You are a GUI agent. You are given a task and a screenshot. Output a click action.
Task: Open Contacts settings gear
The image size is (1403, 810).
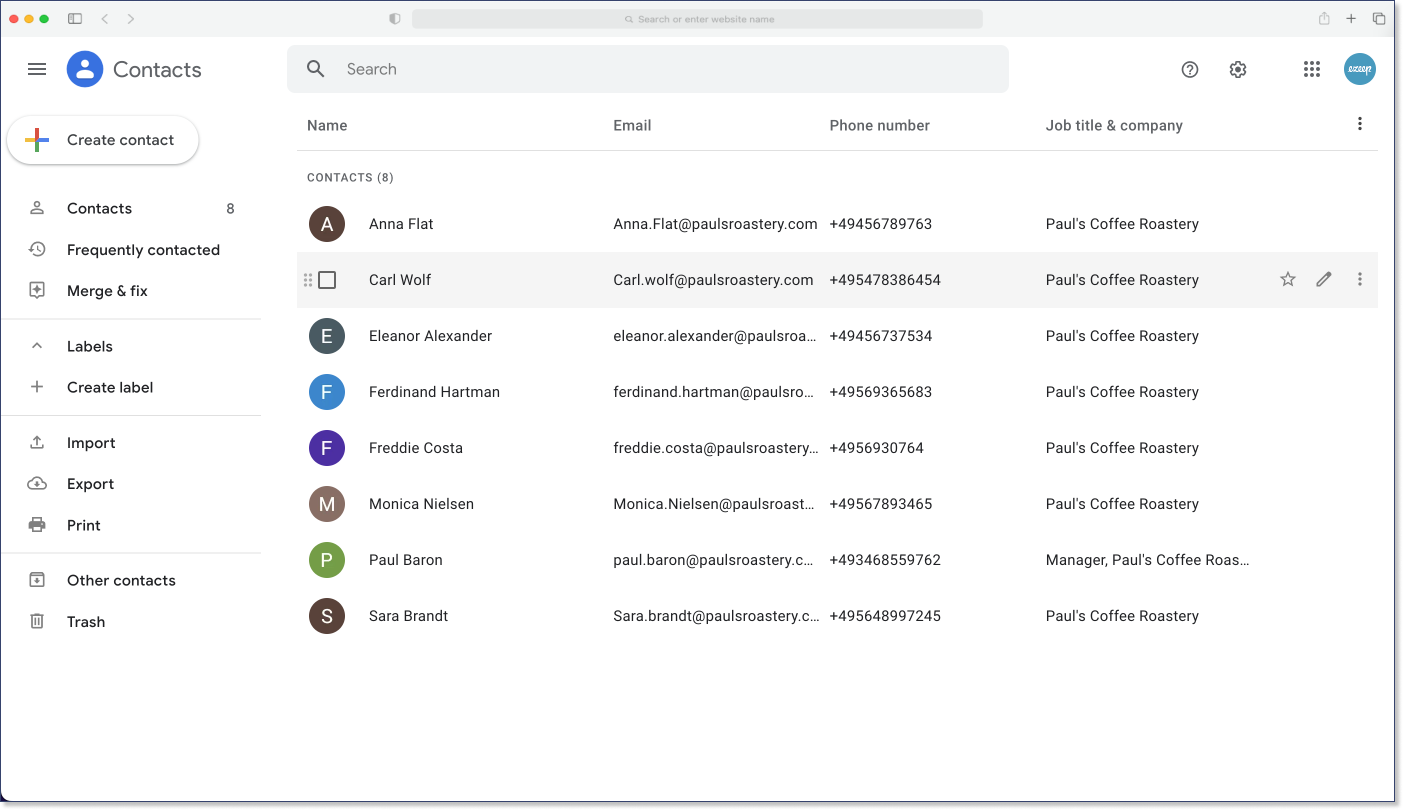pos(1237,69)
